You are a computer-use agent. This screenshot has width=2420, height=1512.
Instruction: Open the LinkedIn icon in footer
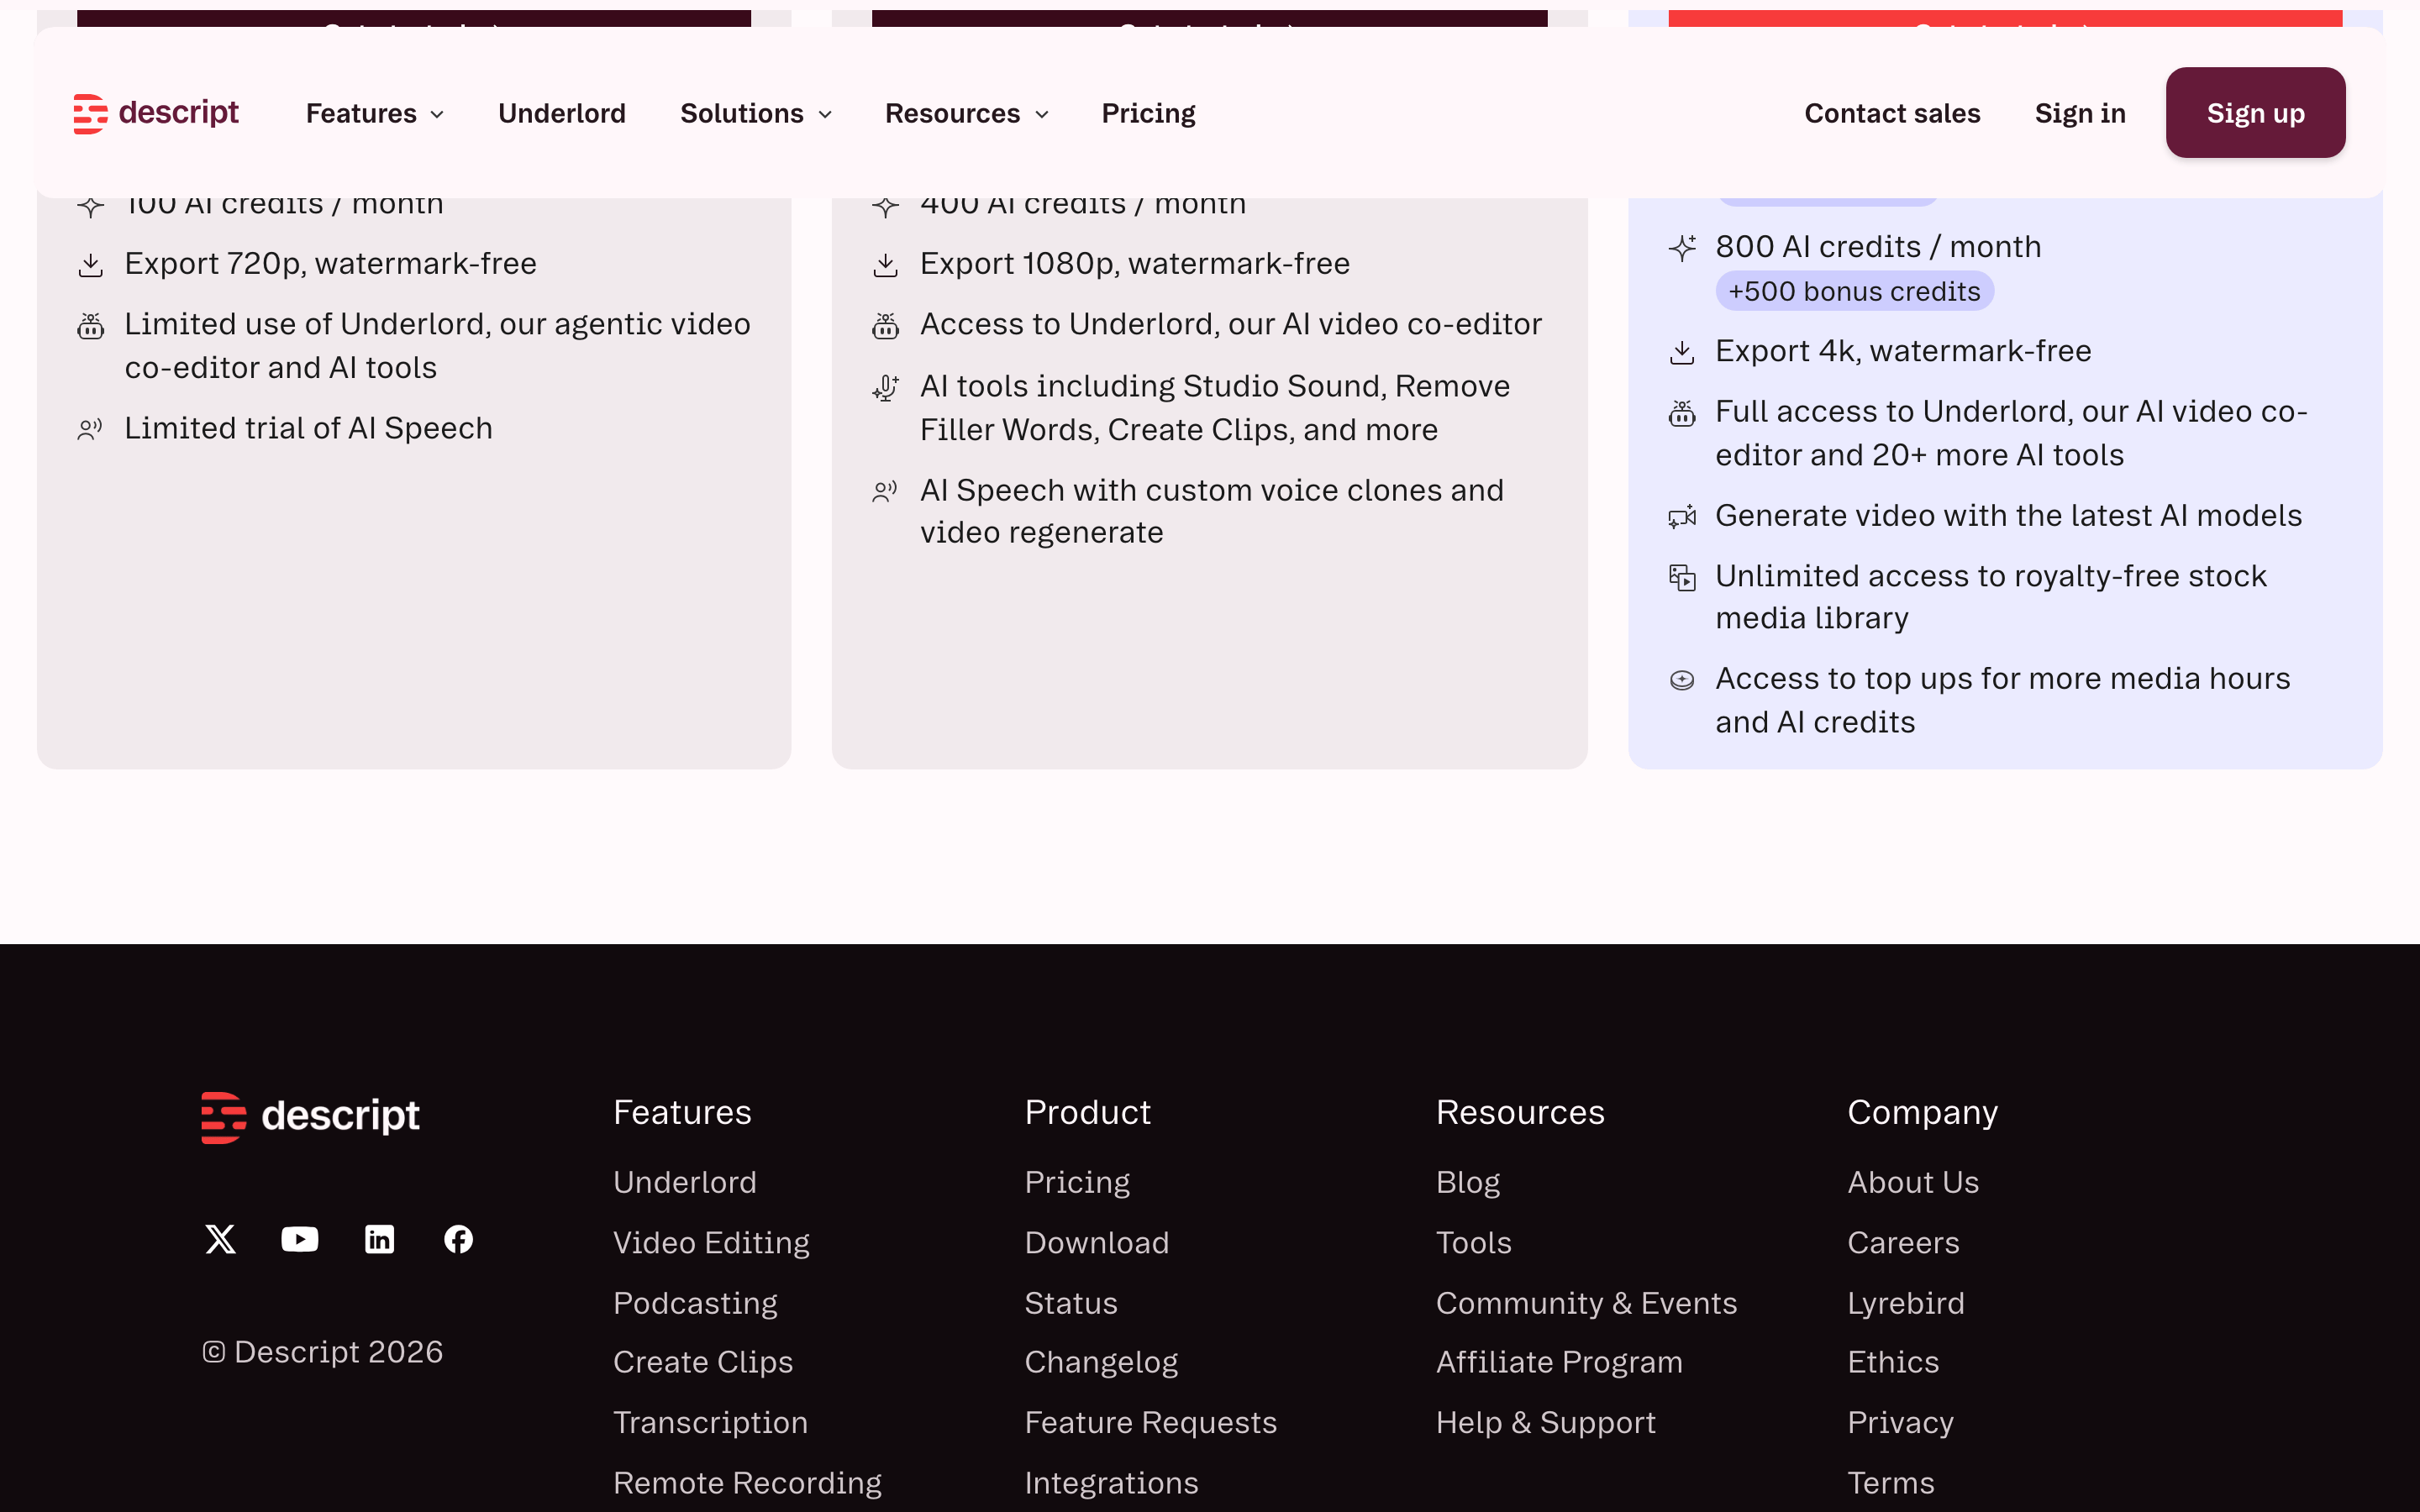[x=379, y=1239]
